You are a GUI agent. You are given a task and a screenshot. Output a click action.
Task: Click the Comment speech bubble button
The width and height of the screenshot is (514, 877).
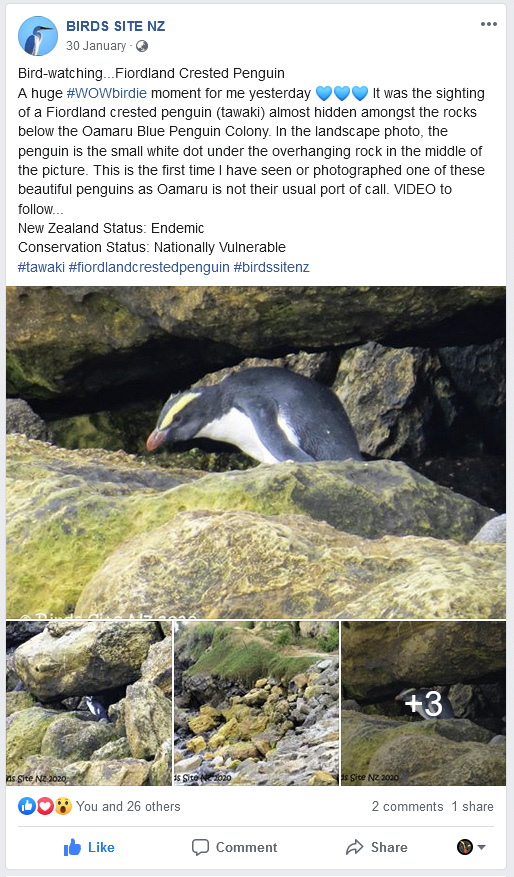tap(234, 847)
